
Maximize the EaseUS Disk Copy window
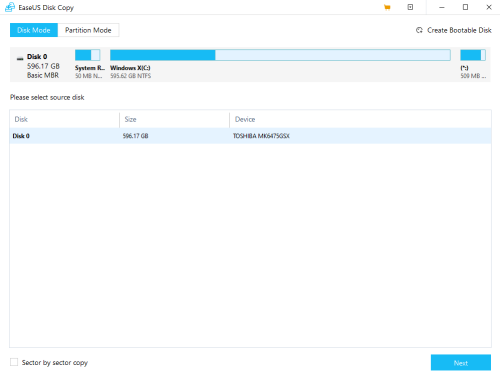point(465,7)
